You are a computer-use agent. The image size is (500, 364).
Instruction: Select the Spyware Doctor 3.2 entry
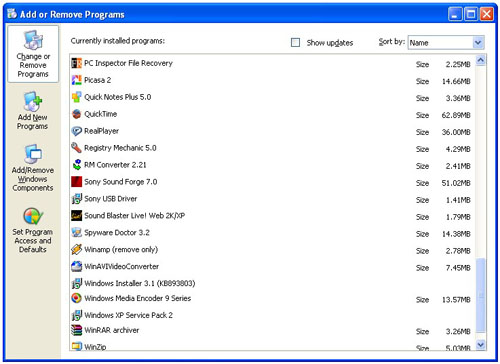(x=272, y=233)
